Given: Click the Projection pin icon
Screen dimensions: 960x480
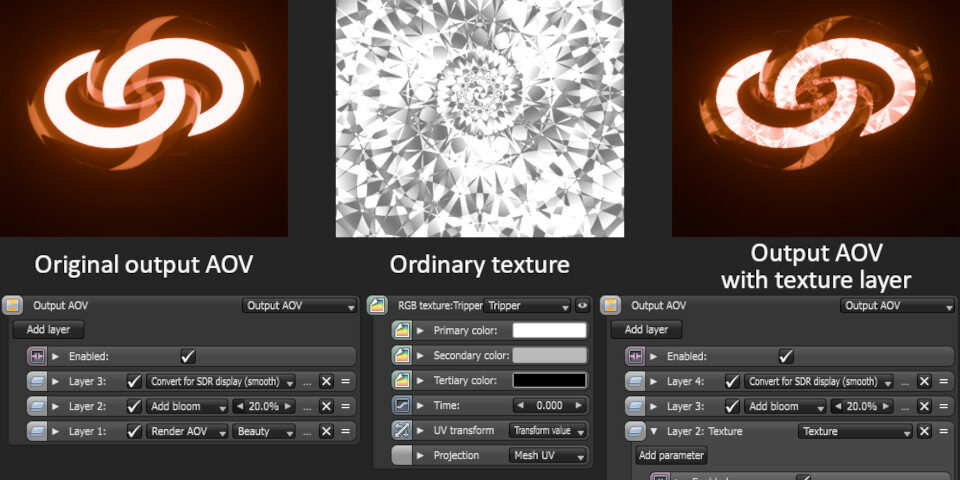Looking at the screenshot, I should click(x=402, y=456).
